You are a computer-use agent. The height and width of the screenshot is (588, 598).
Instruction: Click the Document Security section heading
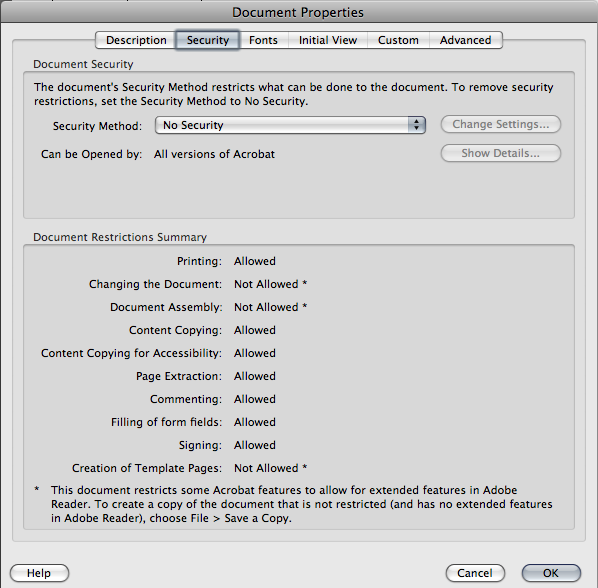tap(83, 64)
